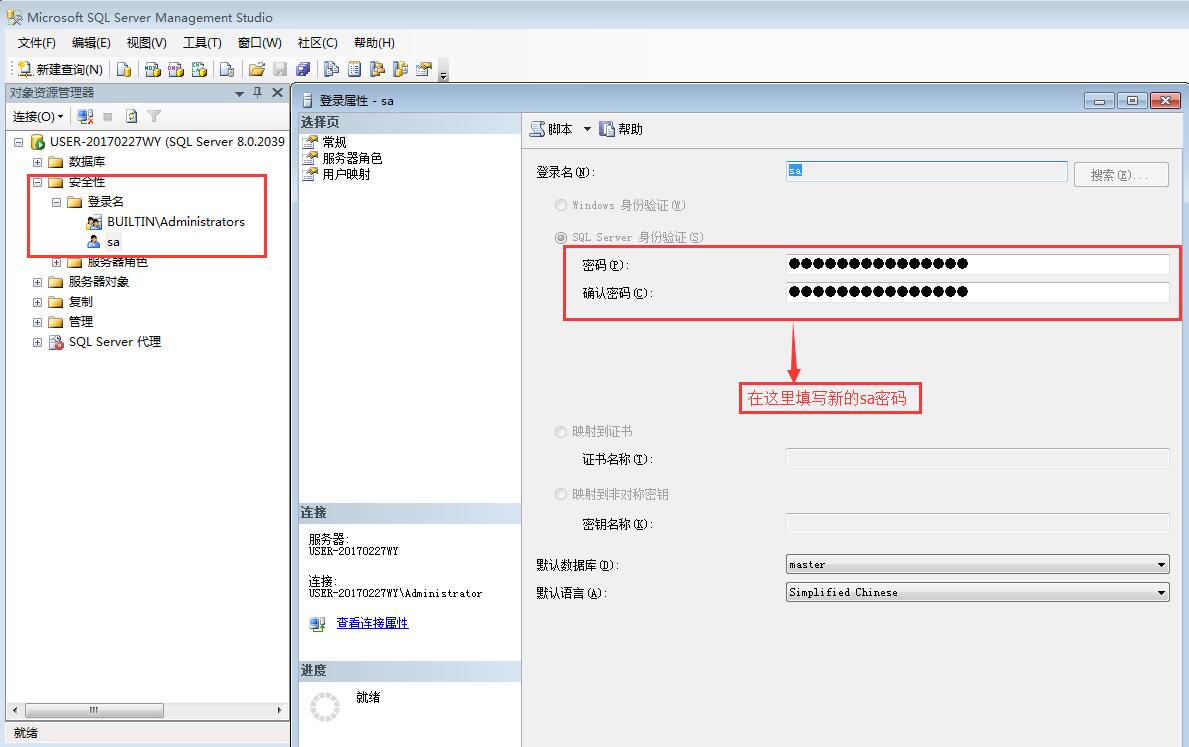Image resolution: width=1189 pixels, height=747 pixels.
Task: Collapse the 登录名 folder
Action: 56,202
